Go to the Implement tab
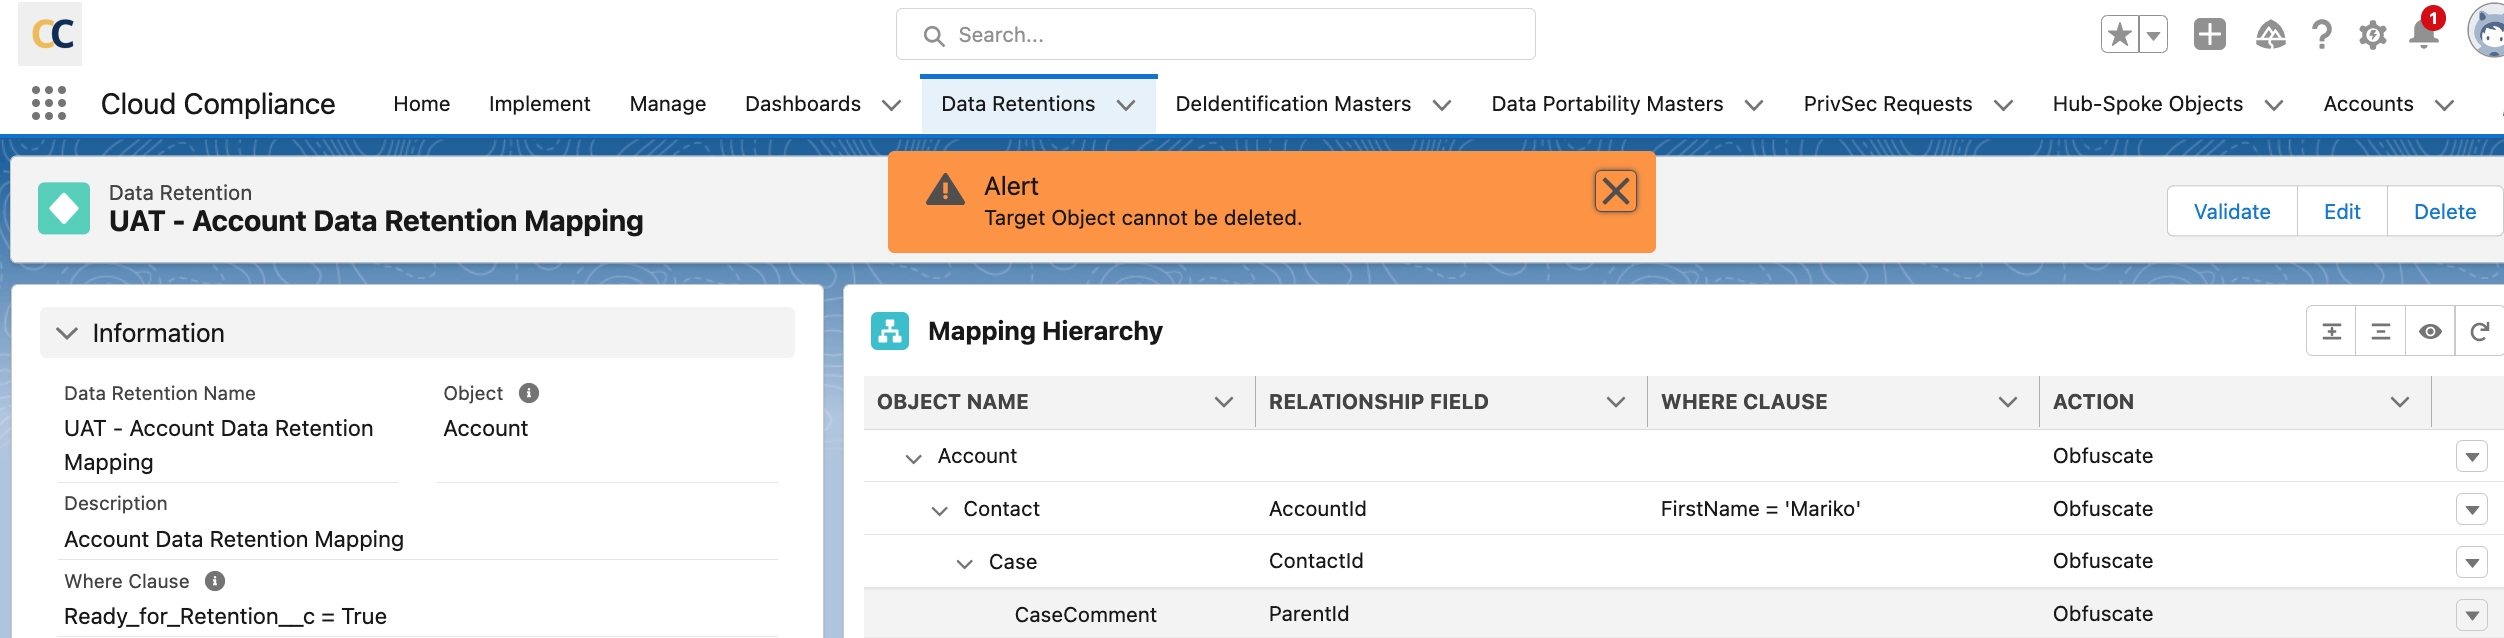The height and width of the screenshot is (638, 2504). pos(539,104)
